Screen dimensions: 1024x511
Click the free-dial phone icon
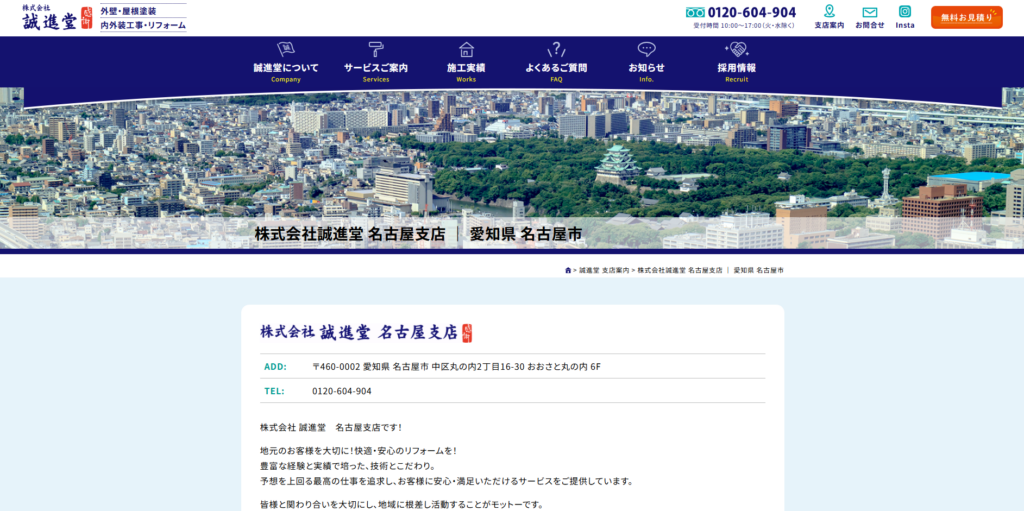click(695, 12)
